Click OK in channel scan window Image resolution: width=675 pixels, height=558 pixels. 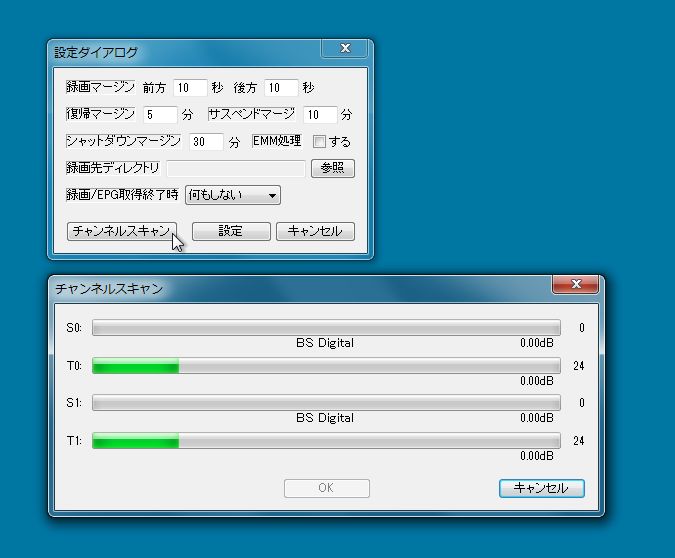point(327,488)
